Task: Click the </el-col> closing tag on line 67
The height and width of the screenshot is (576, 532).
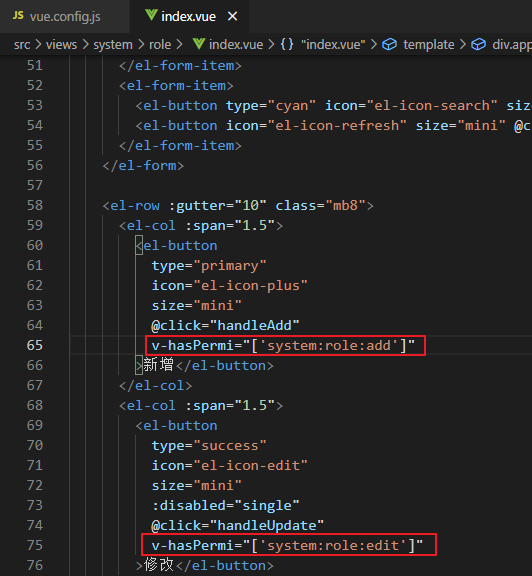Action: pos(155,385)
